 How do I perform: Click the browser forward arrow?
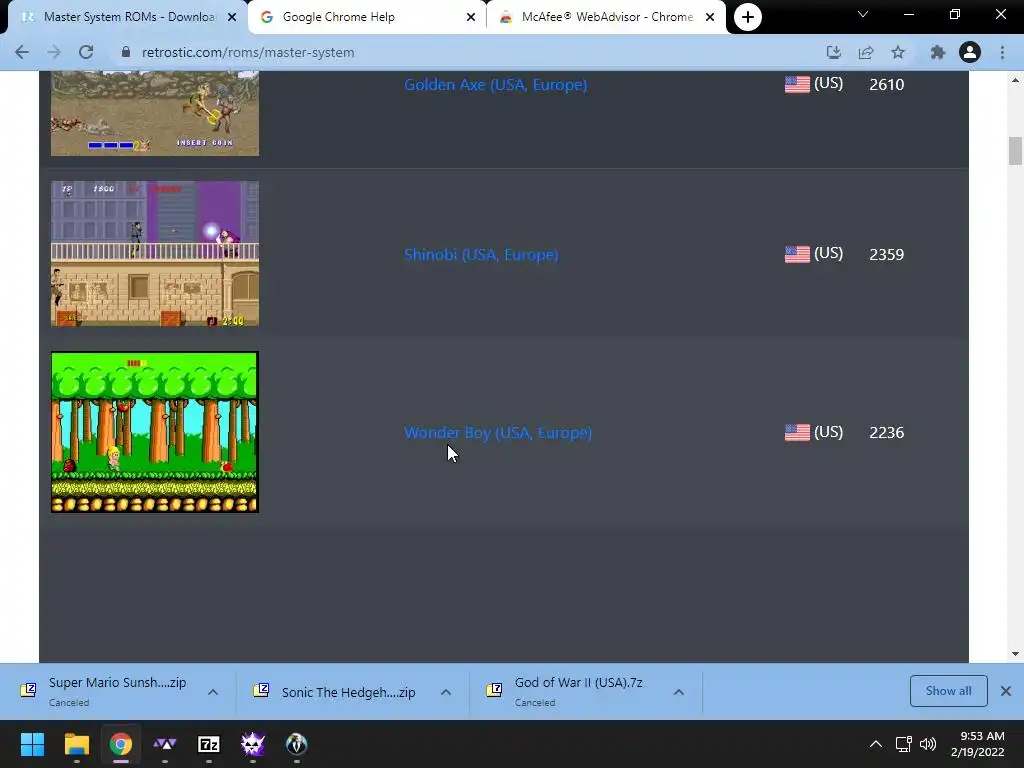point(54,52)
